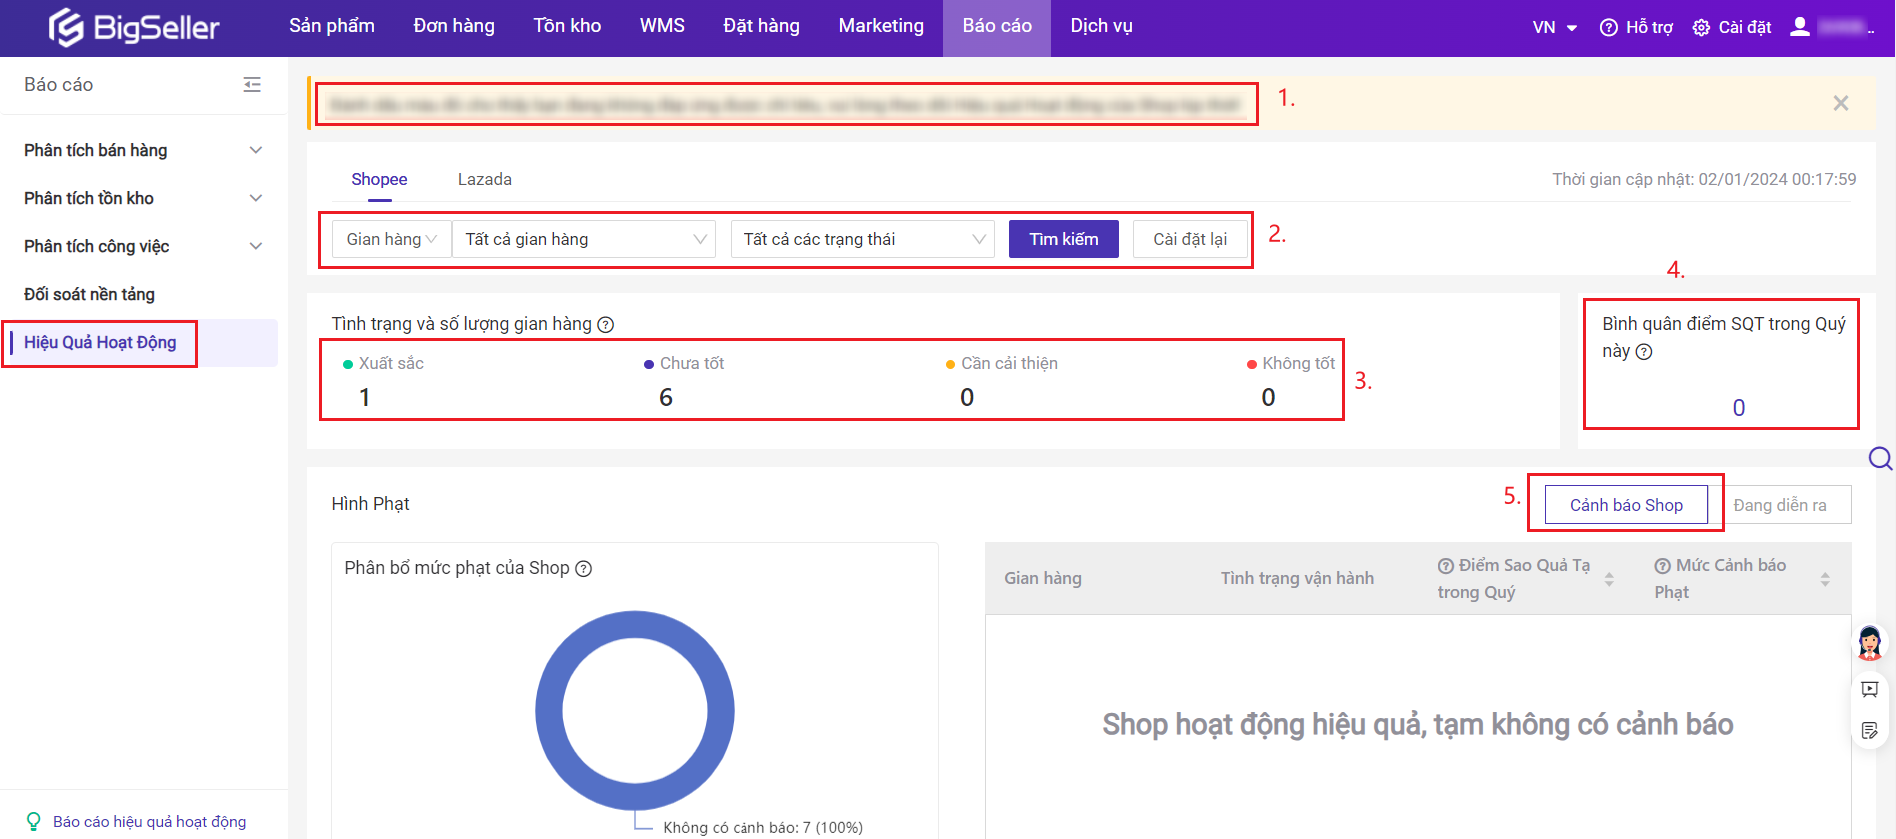
Task: Open Tất cả các trạng thái dropdown
Action: coord(863,240)
